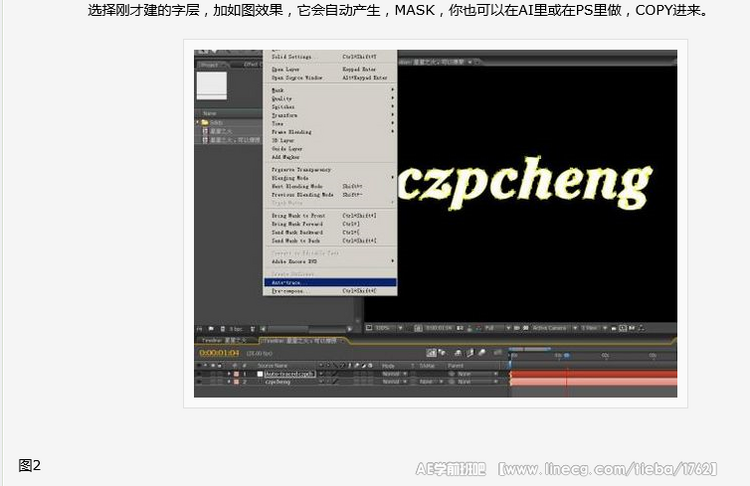Click the Name column header in Project

[210, 113]
